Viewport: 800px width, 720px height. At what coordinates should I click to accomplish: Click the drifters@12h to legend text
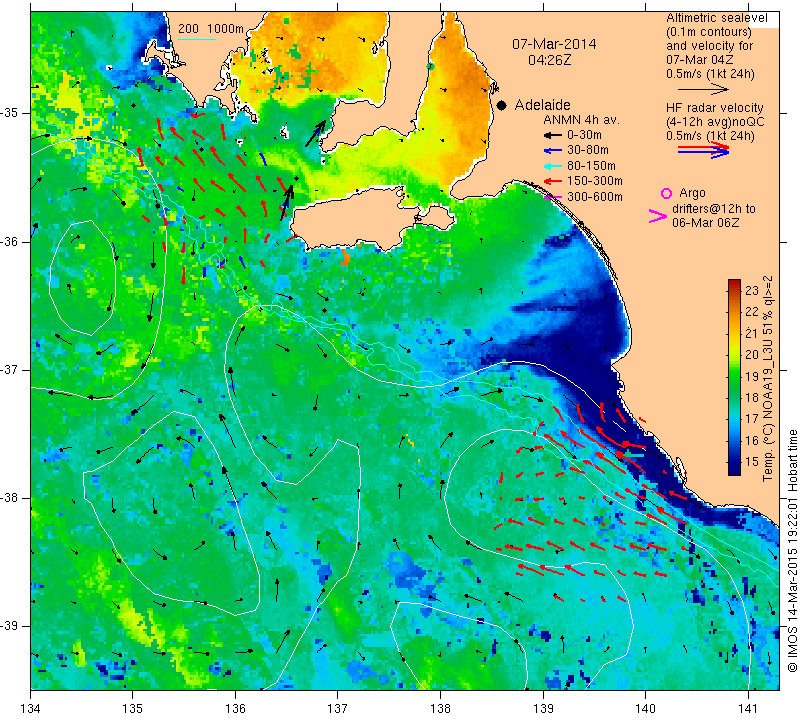tap(714, 209)
